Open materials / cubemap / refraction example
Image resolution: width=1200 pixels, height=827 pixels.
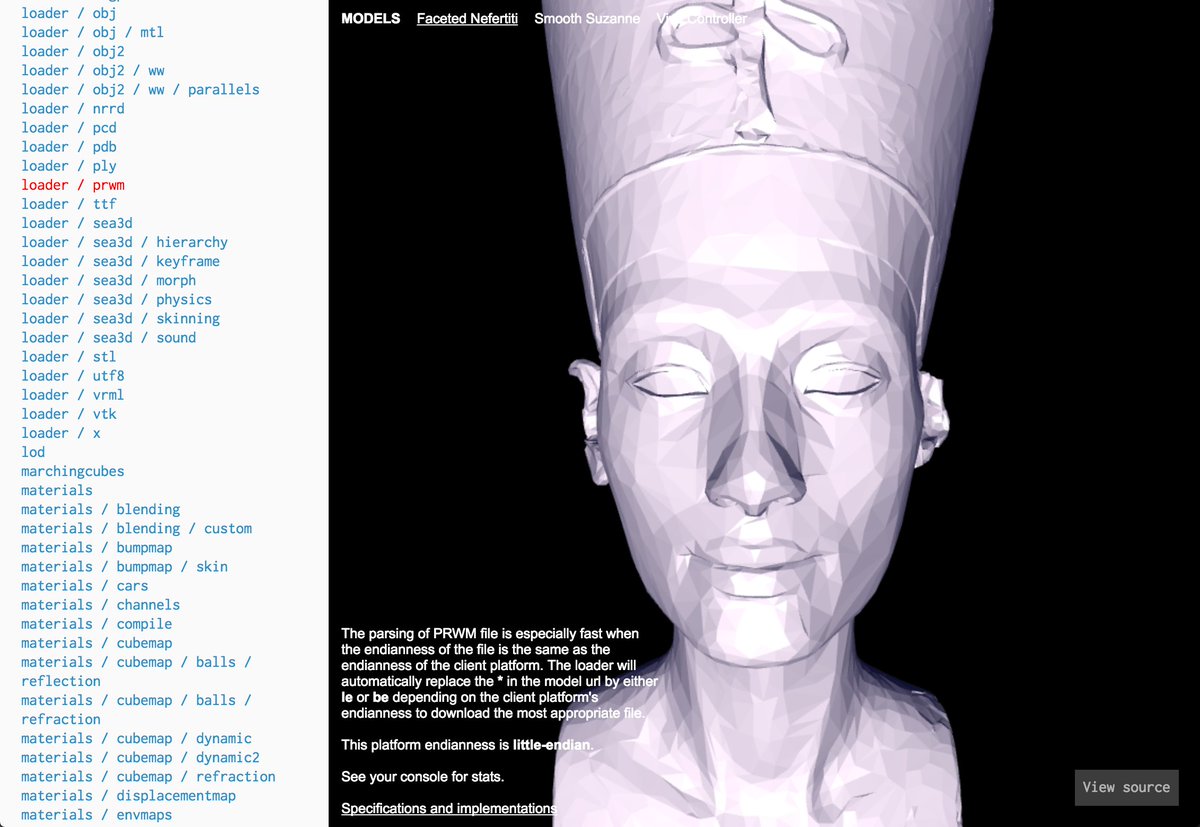[149, 776]
